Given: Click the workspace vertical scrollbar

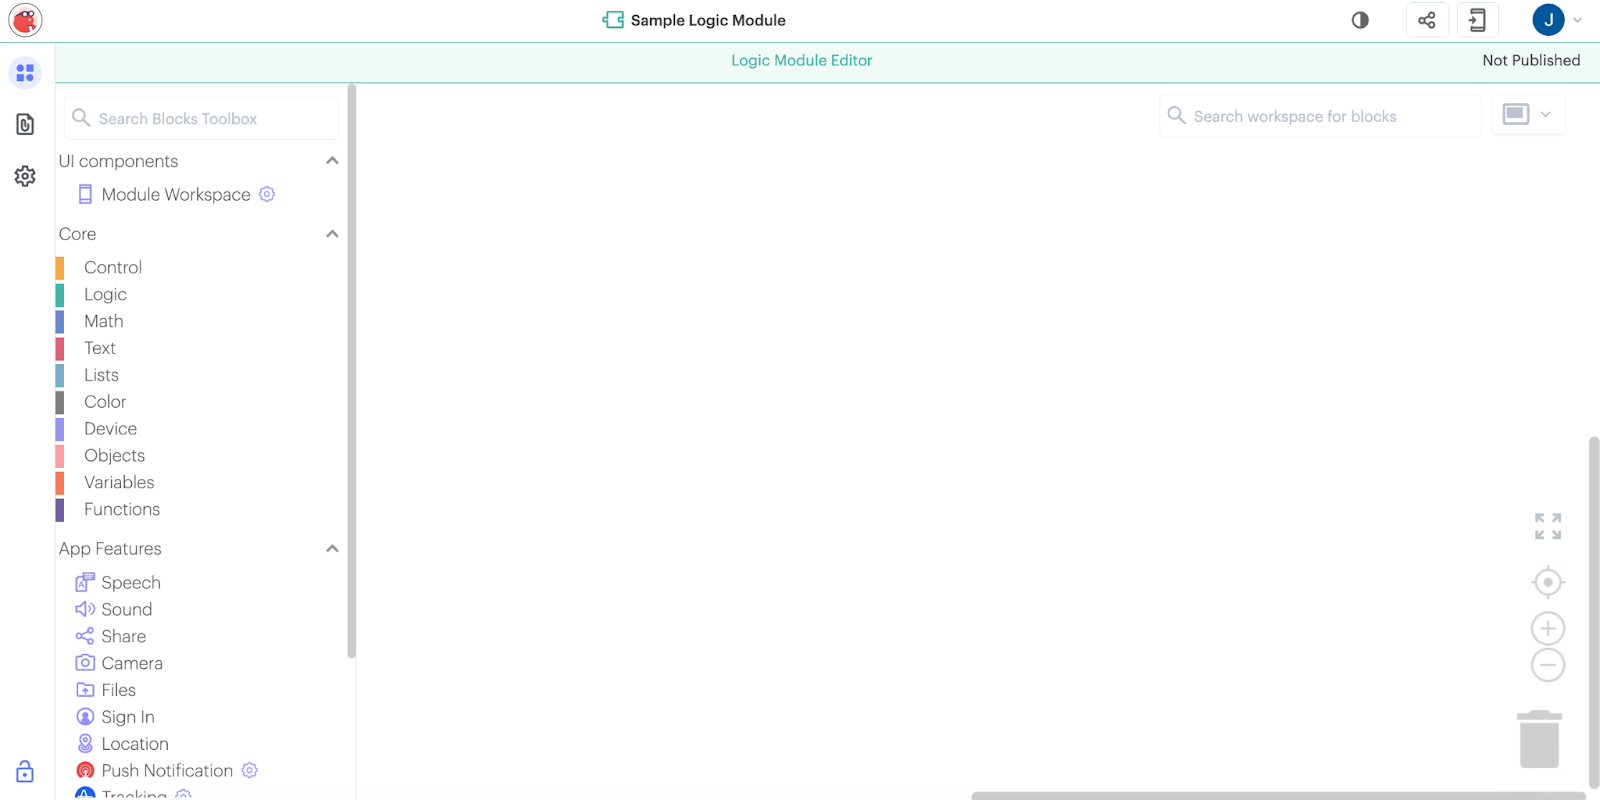Looking at the screenshot, I should 1594,613.
